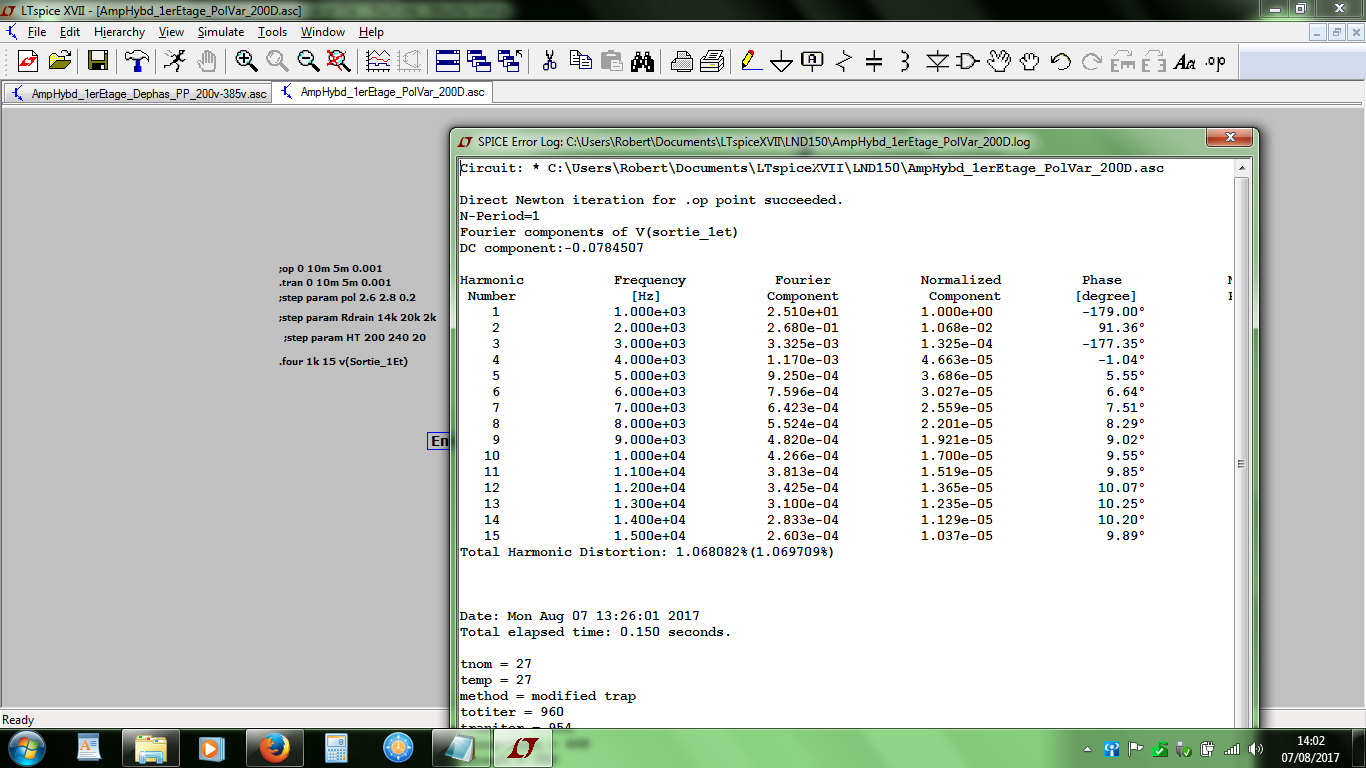The width and height of the screenshot is (1366, 768).
Task: Place a Ground symbol
Action: click(x=781, y=61)
